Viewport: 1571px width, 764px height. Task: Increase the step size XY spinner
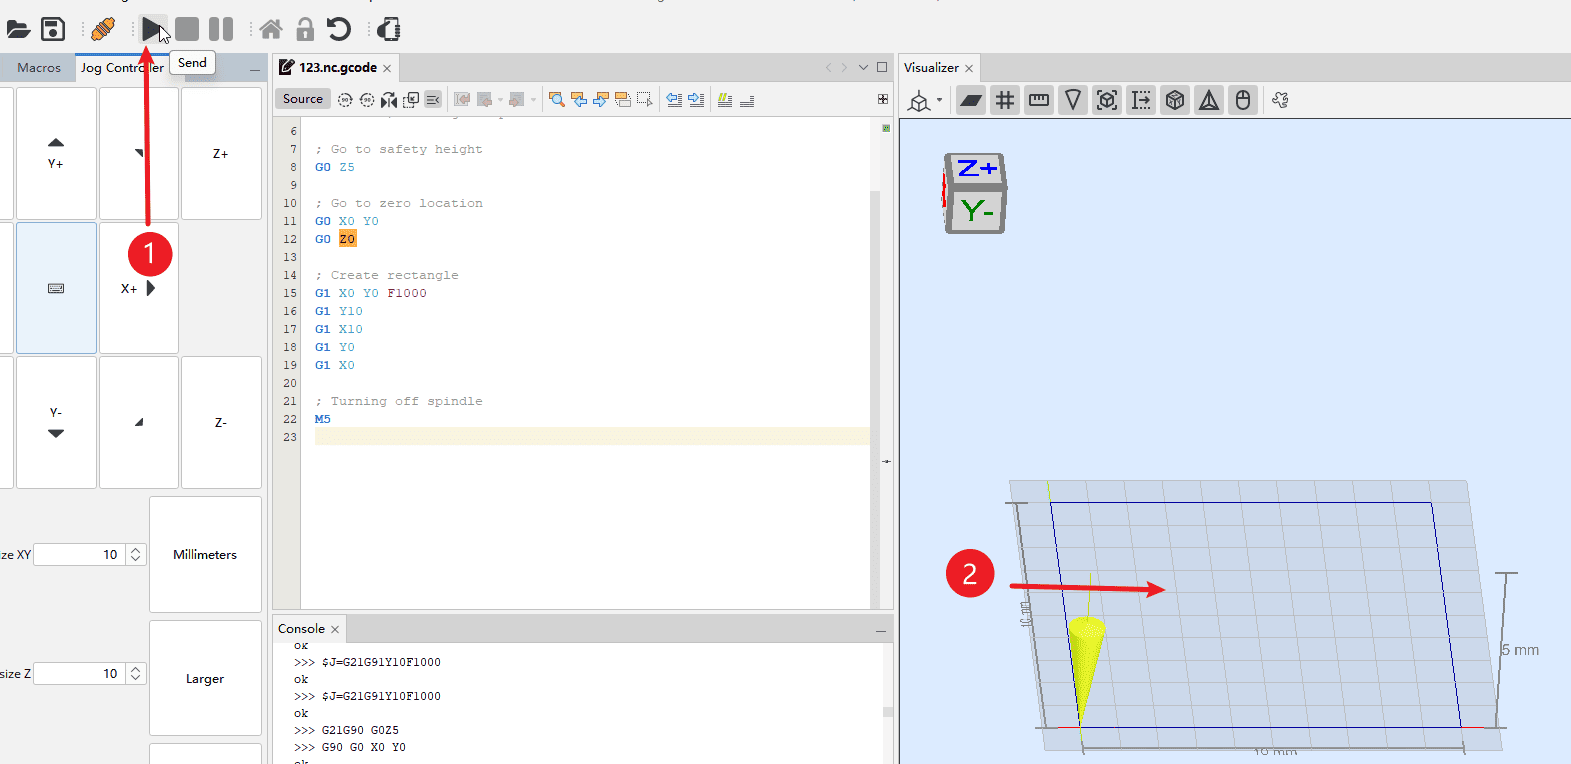point(136,550)
